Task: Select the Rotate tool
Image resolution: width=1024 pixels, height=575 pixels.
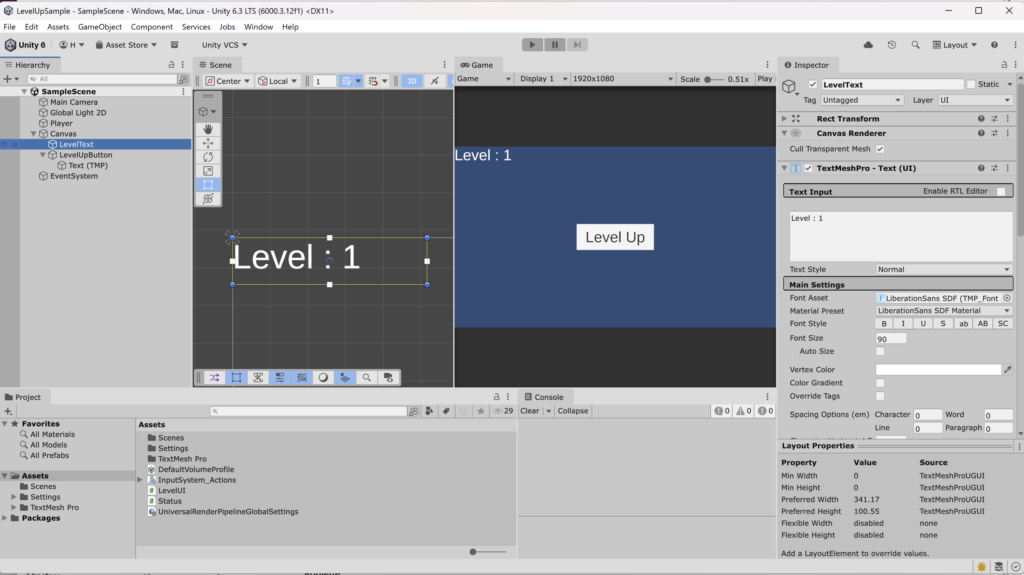Action: pos(207,157)
